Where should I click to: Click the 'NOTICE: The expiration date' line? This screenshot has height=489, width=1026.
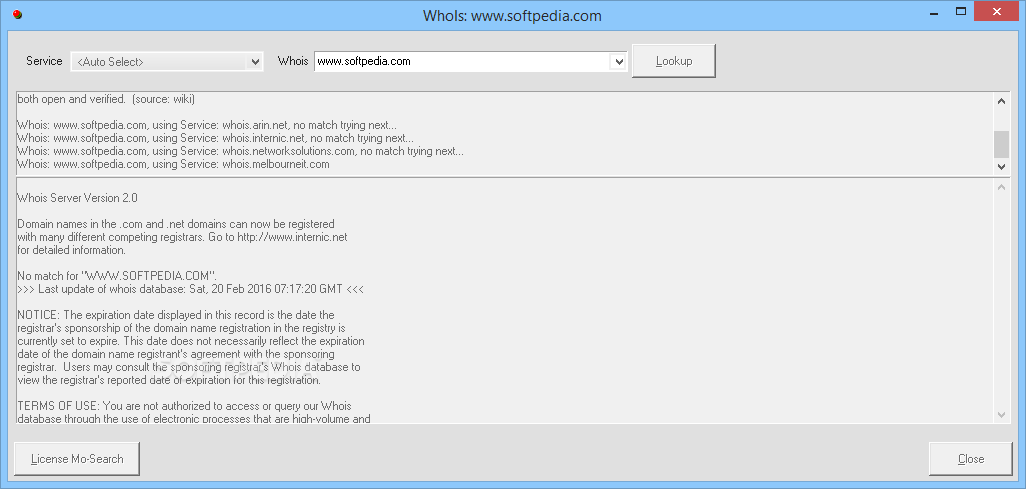coord(176,315)
